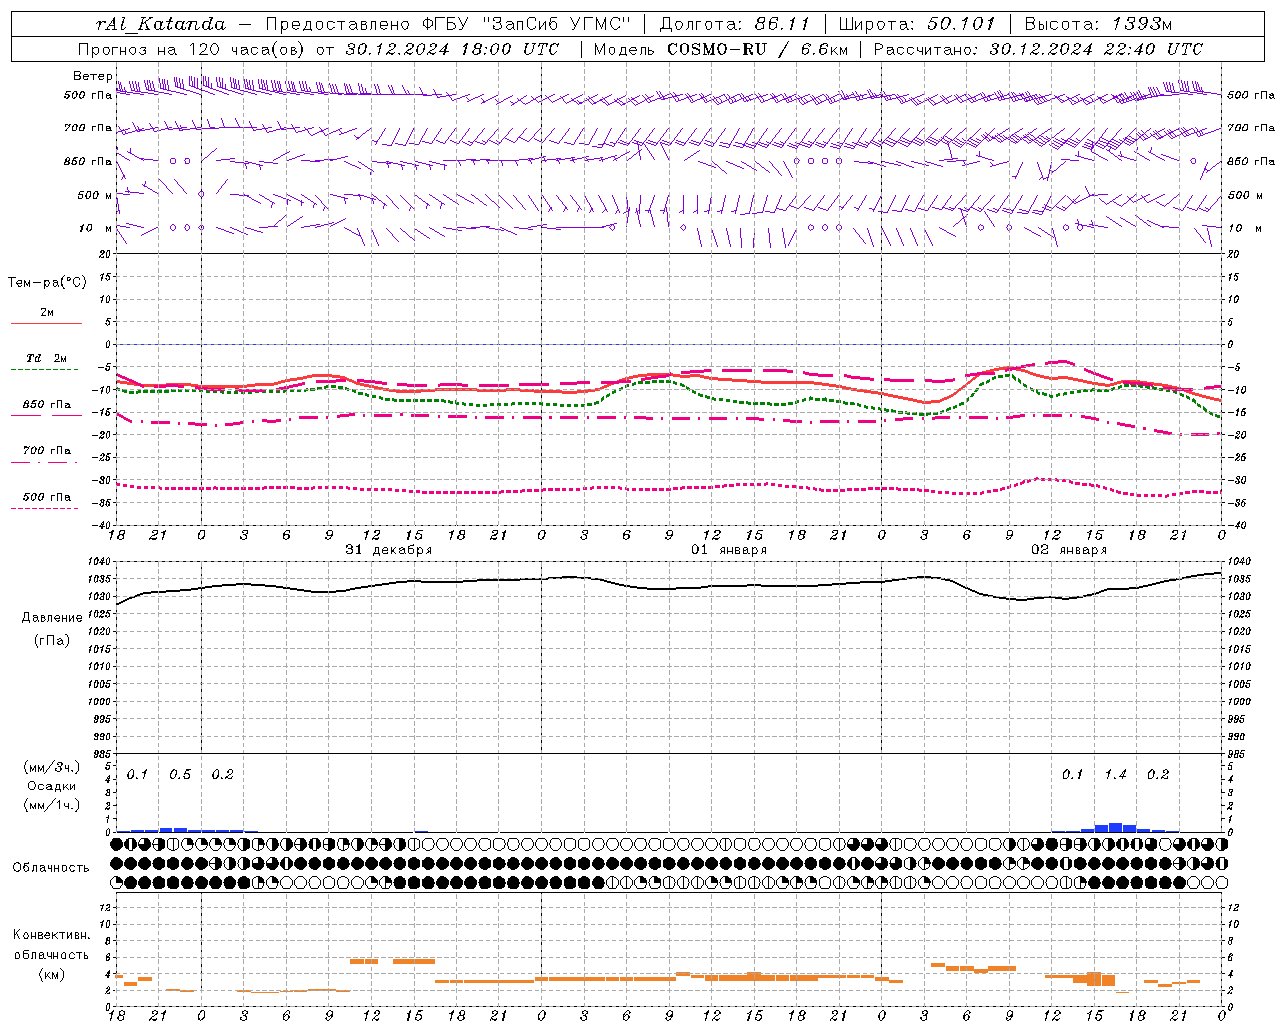The height and width of the screenshot is (1024, 1280).
Task: Select the forecast start time 30.12.2024 18:00 UTC
Action: 452,49
